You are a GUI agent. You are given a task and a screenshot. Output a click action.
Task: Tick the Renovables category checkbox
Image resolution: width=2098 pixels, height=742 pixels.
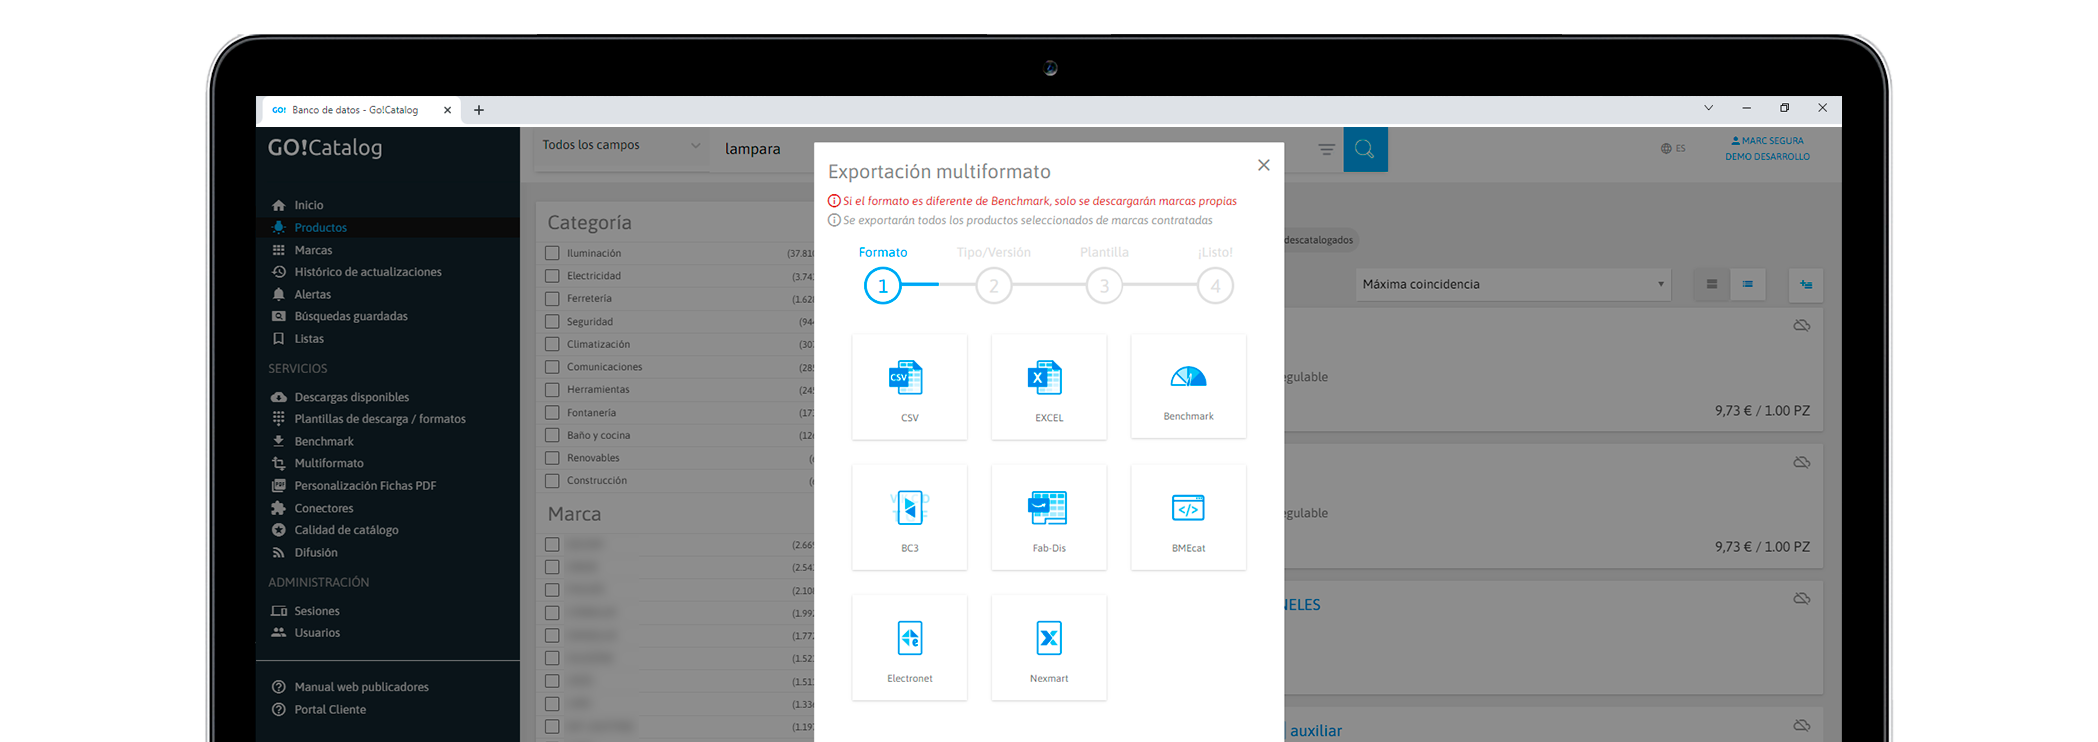coord(552,458)
